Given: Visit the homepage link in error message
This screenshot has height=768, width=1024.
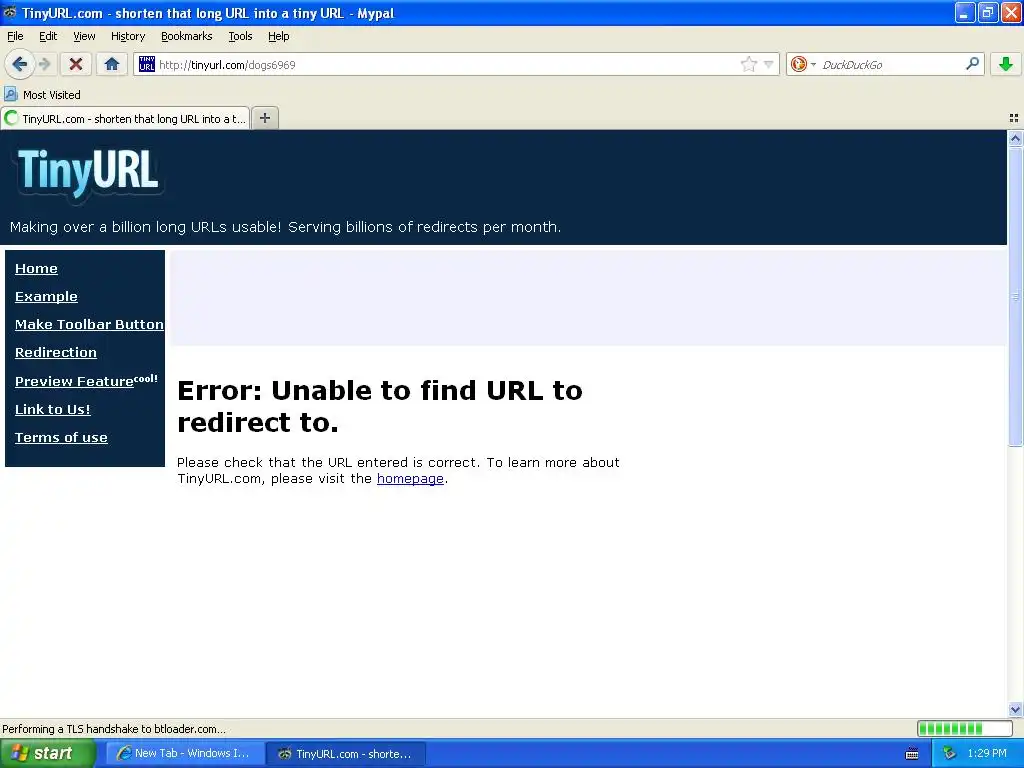Looking at the screenshot, I should coord(410,479).
